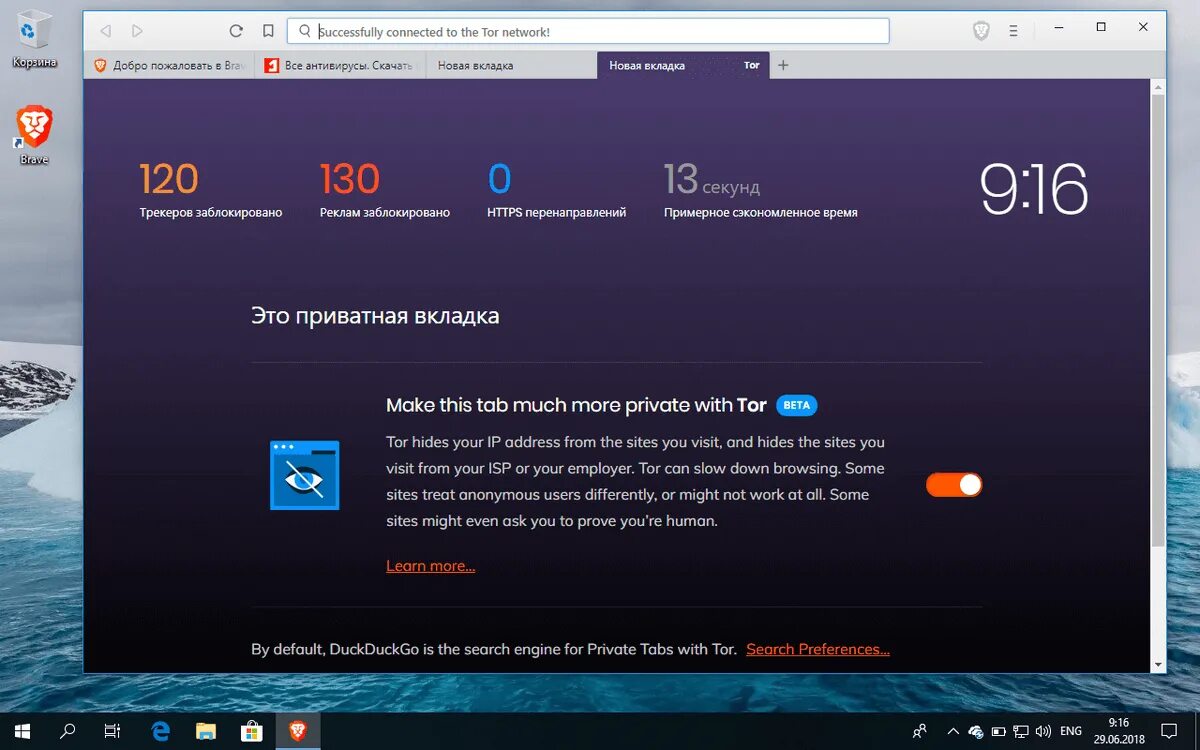Open the 'Learn more...' link
1200x750 pixels.
coord(430,566)
